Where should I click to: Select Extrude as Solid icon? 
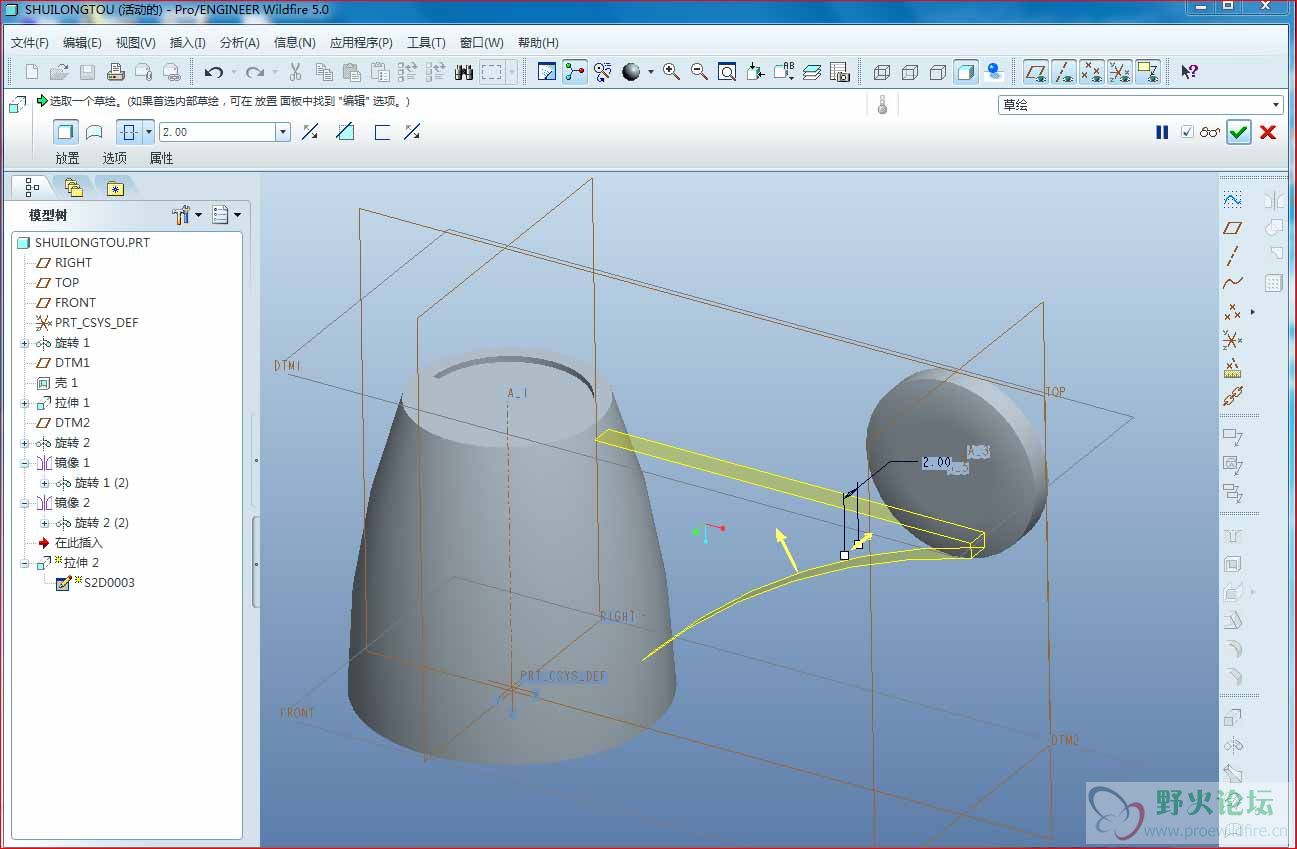click(66, 132)
